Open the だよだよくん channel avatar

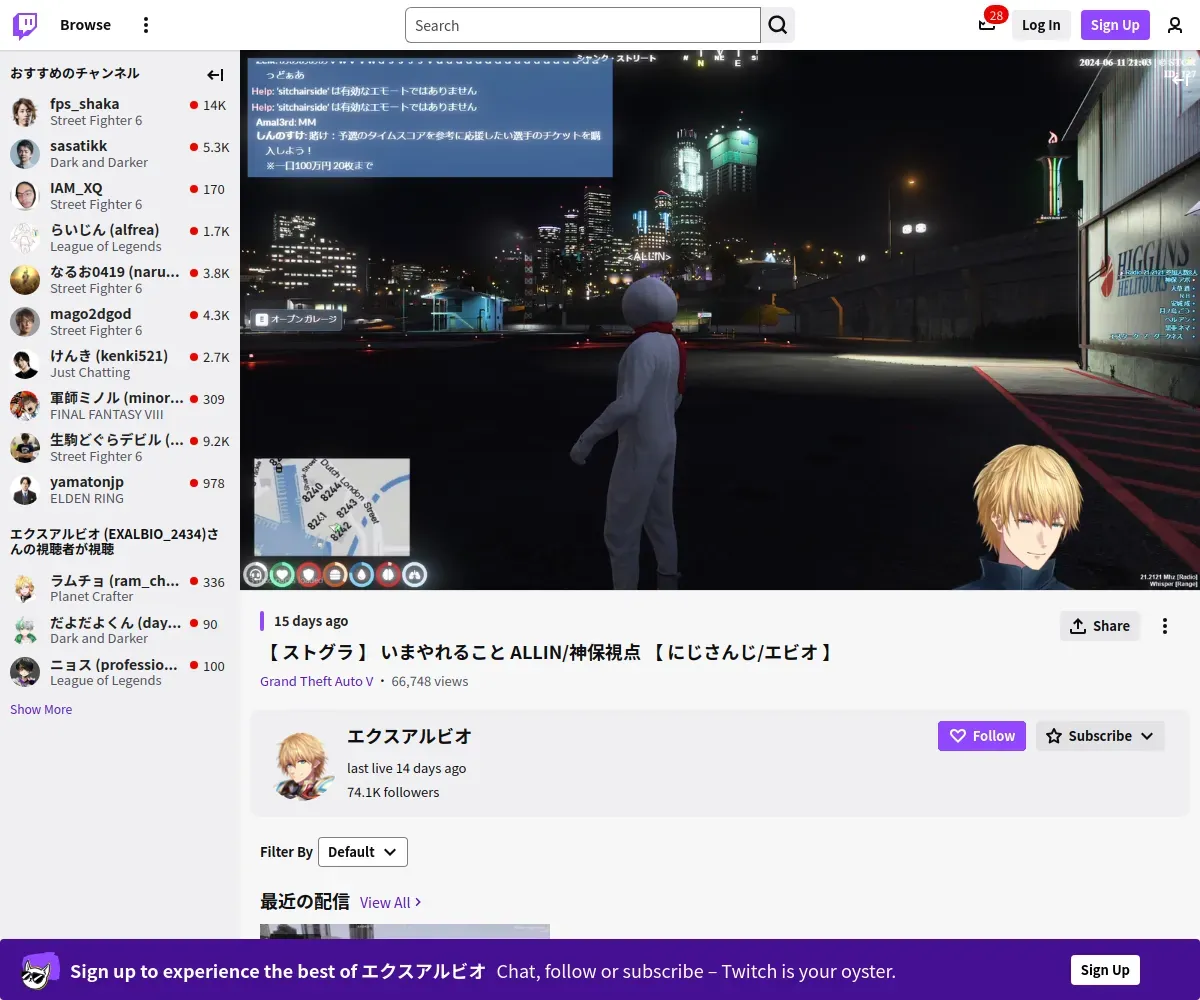25,631
